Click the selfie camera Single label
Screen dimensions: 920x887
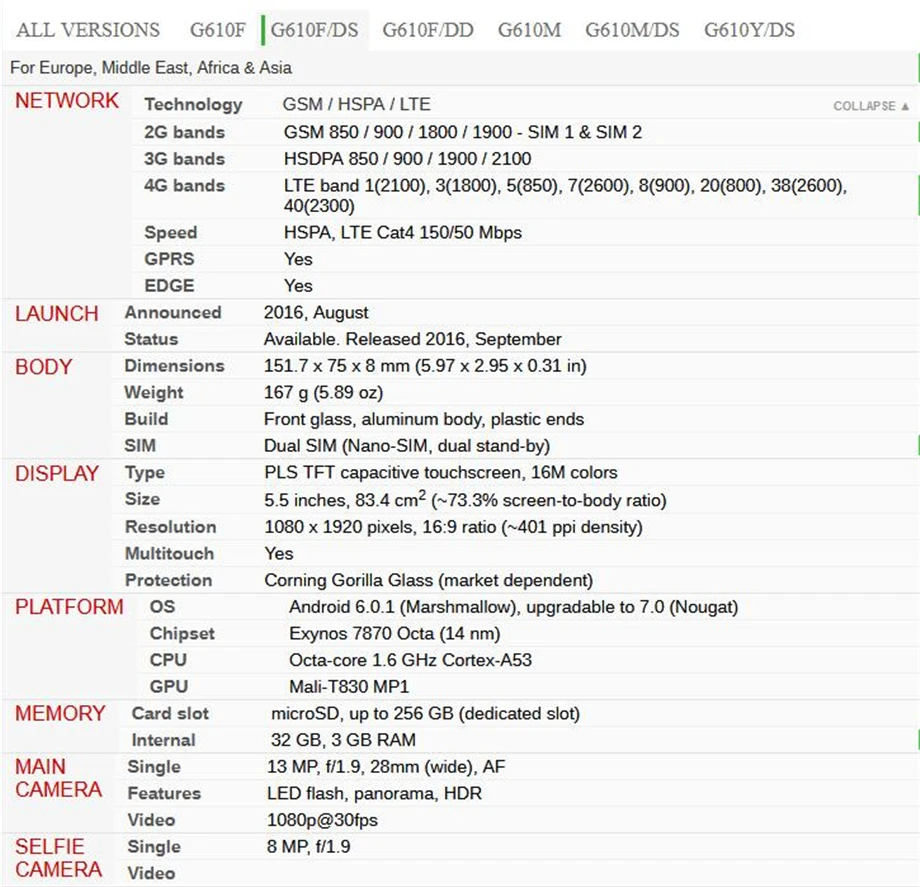point(154,847)
